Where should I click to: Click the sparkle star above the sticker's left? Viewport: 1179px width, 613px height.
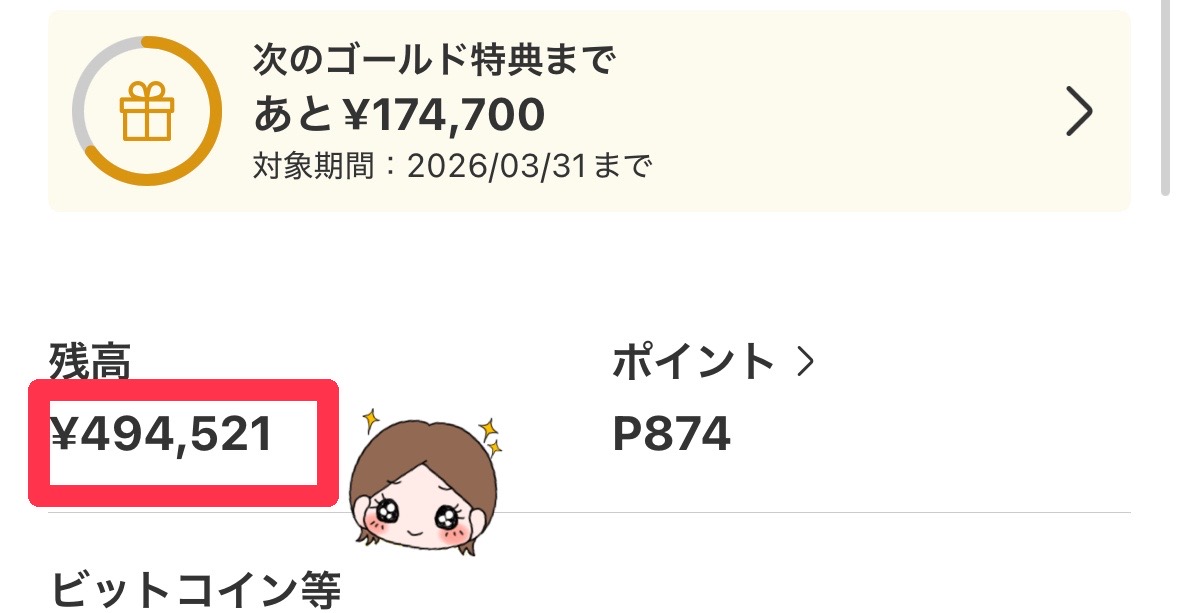(370, 421)
